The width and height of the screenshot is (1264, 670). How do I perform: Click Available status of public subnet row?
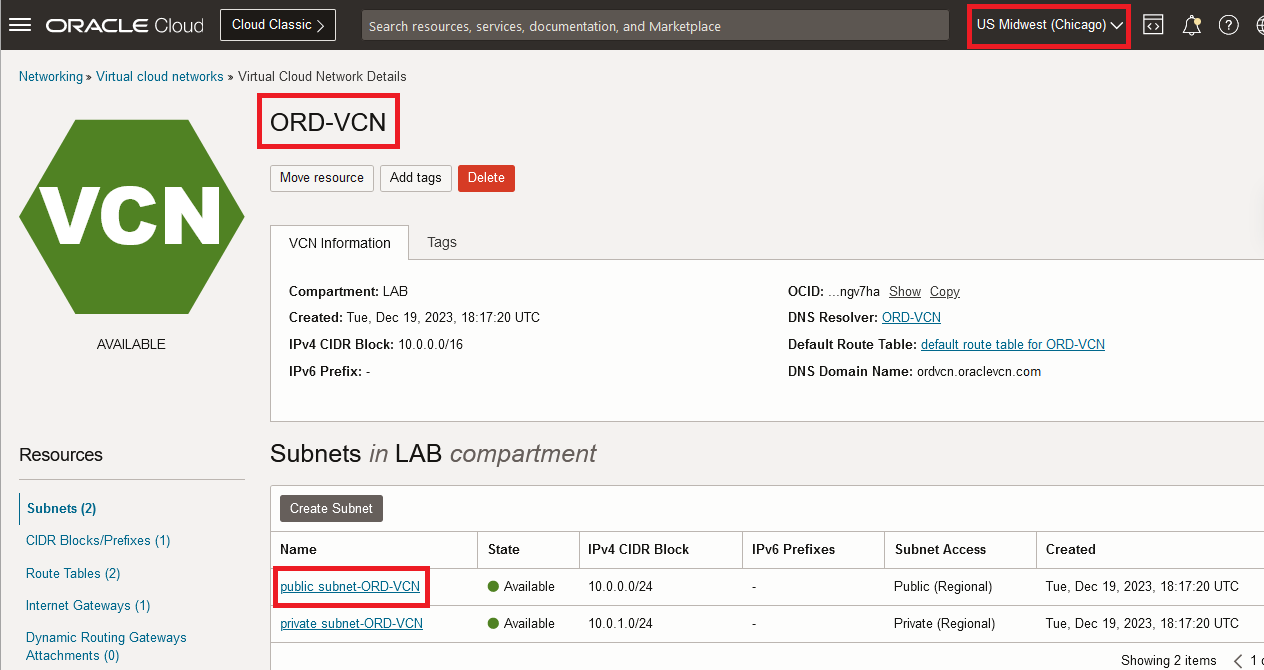pos(521,586)
